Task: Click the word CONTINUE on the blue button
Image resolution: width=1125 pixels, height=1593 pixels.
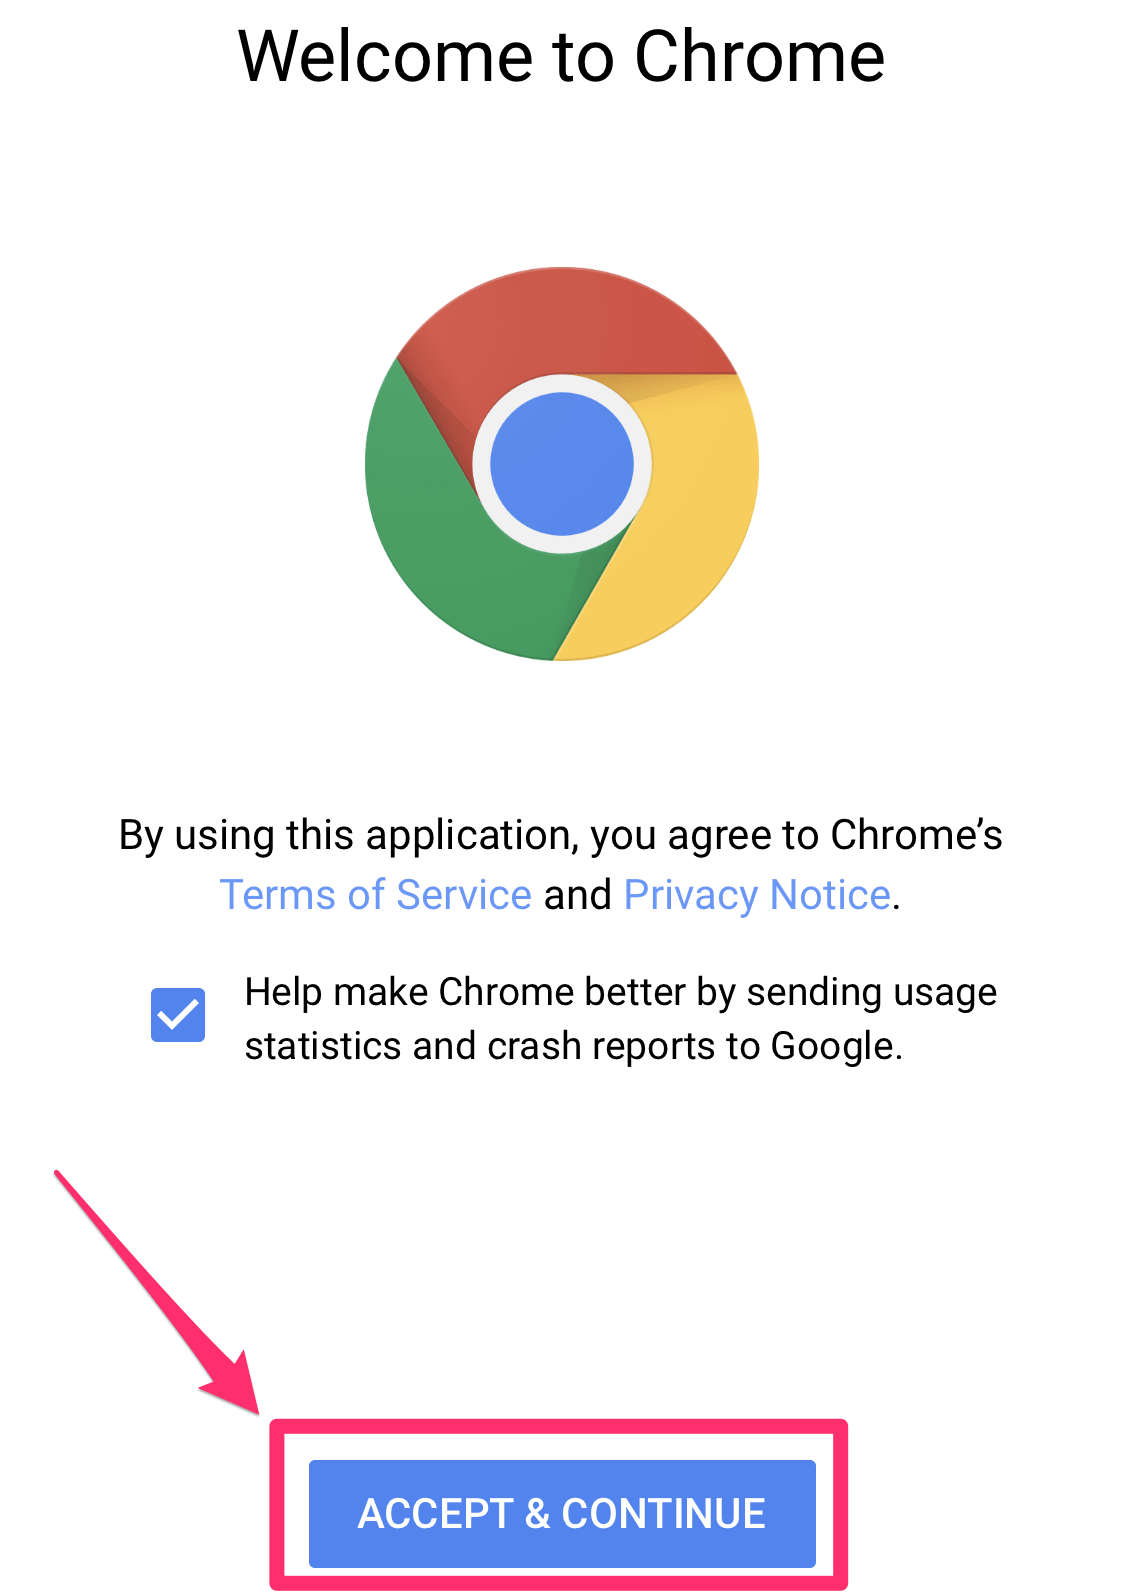Action: click(664, 1513)
